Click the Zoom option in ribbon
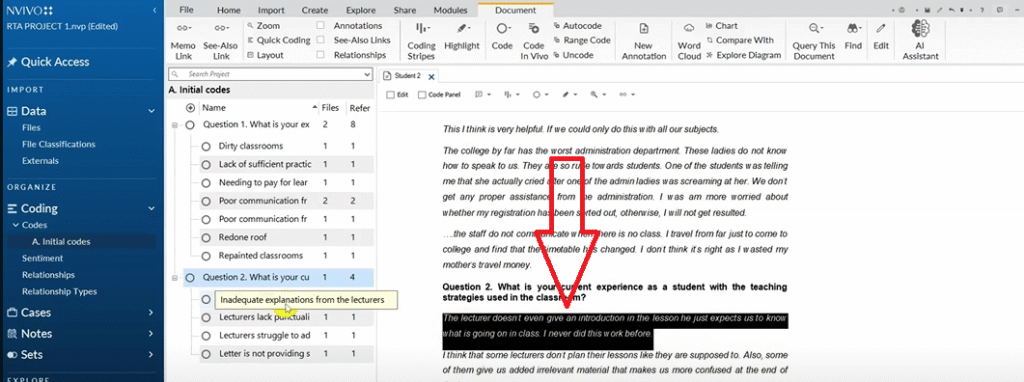Image resolution: width=1024 pixels, height=382 pixels. pos(264,25)
